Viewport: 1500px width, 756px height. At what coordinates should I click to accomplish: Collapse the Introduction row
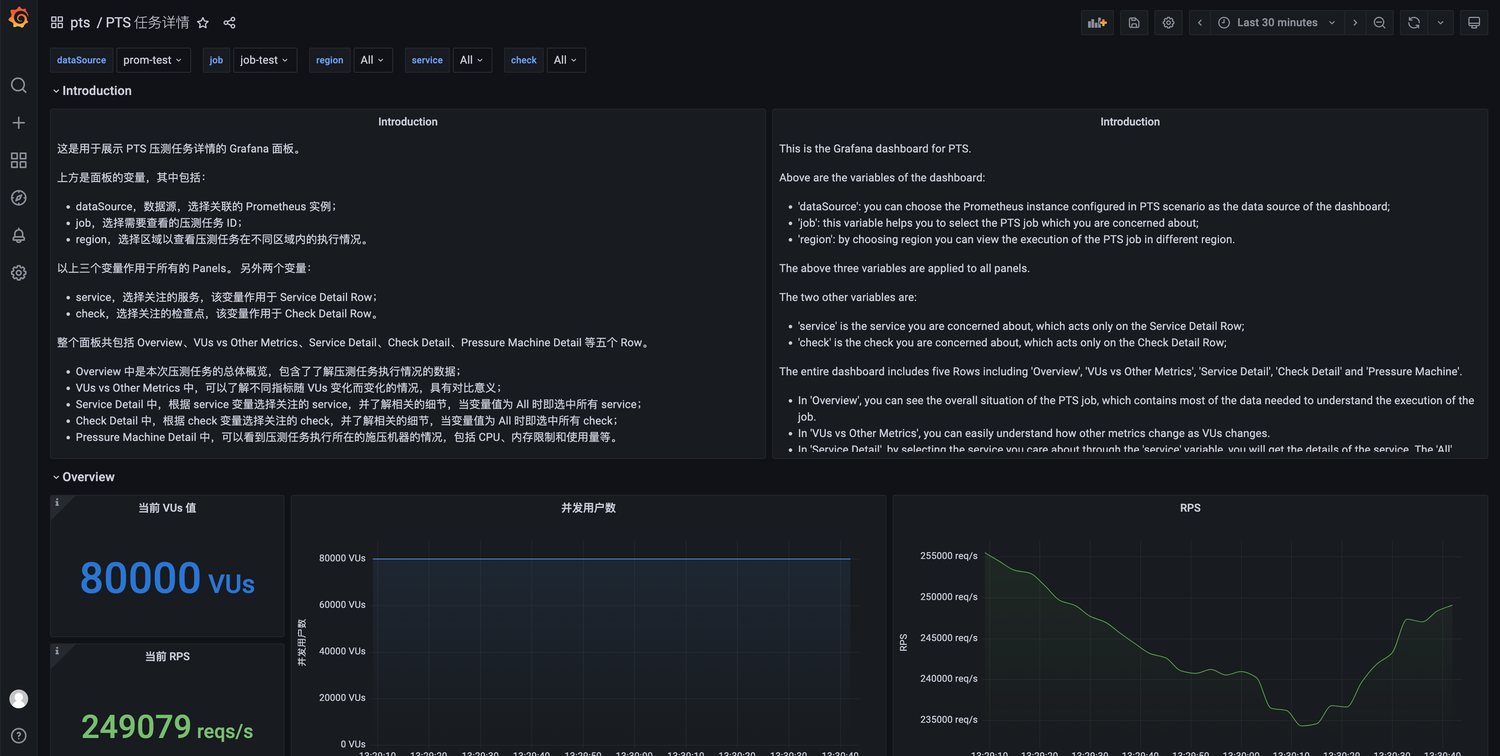point(96,91)
